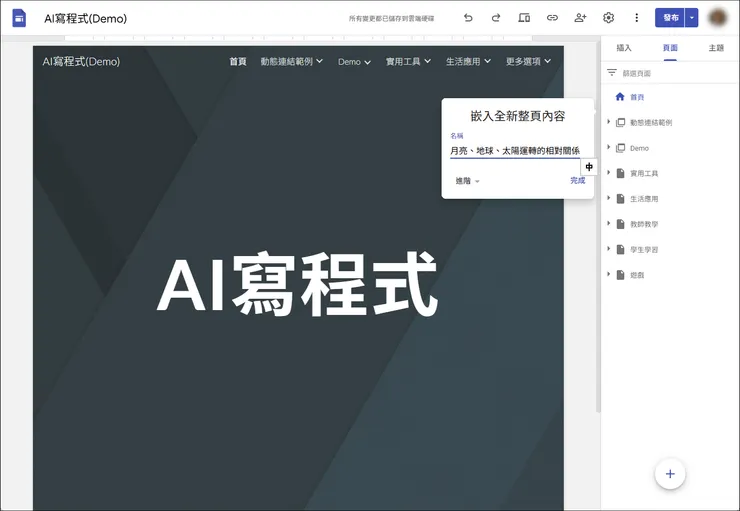The height and width of the screenshot is (511, 740).
Task: Click the filter pages icon
Action: [x=612, y=73]
